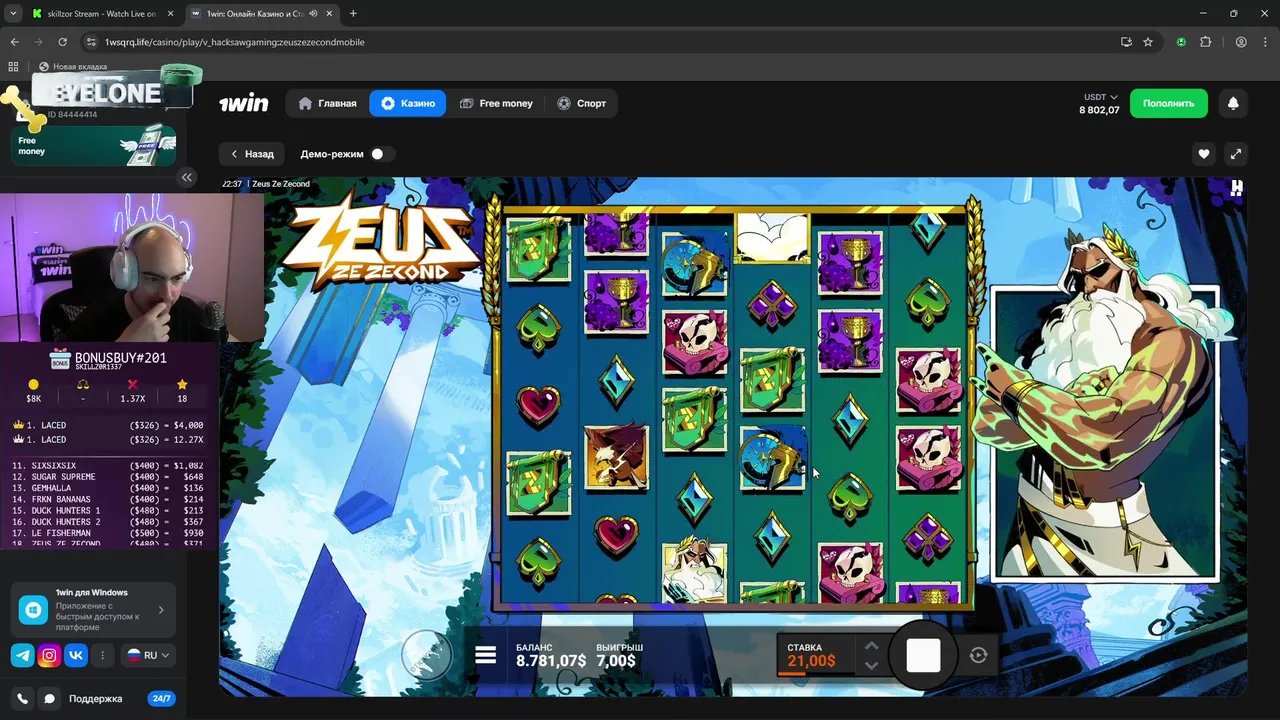Expand game to fullscreen
The image size is (1280, 720).
coord(1236,154)
